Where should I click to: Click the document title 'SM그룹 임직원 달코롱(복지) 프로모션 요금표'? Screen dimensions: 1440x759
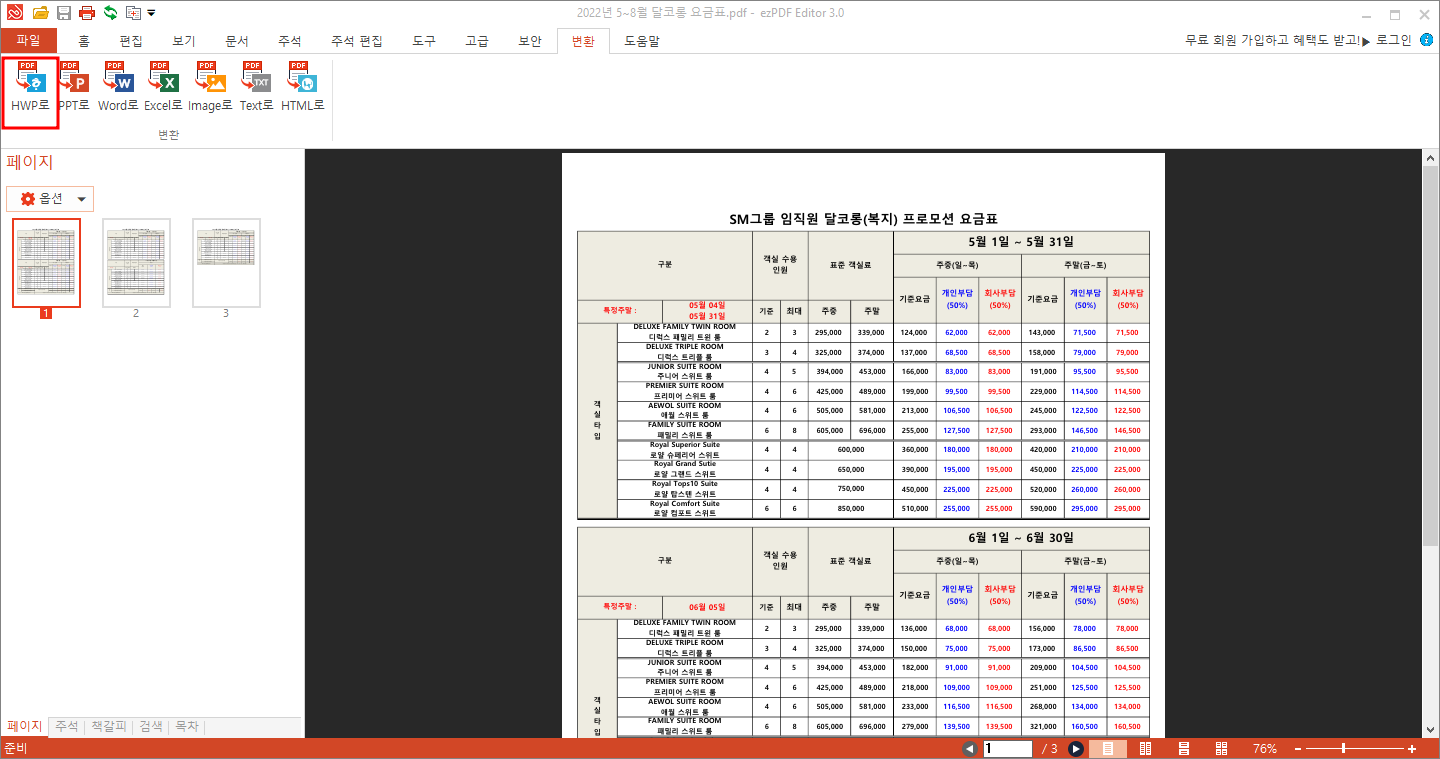click(864, 219)
